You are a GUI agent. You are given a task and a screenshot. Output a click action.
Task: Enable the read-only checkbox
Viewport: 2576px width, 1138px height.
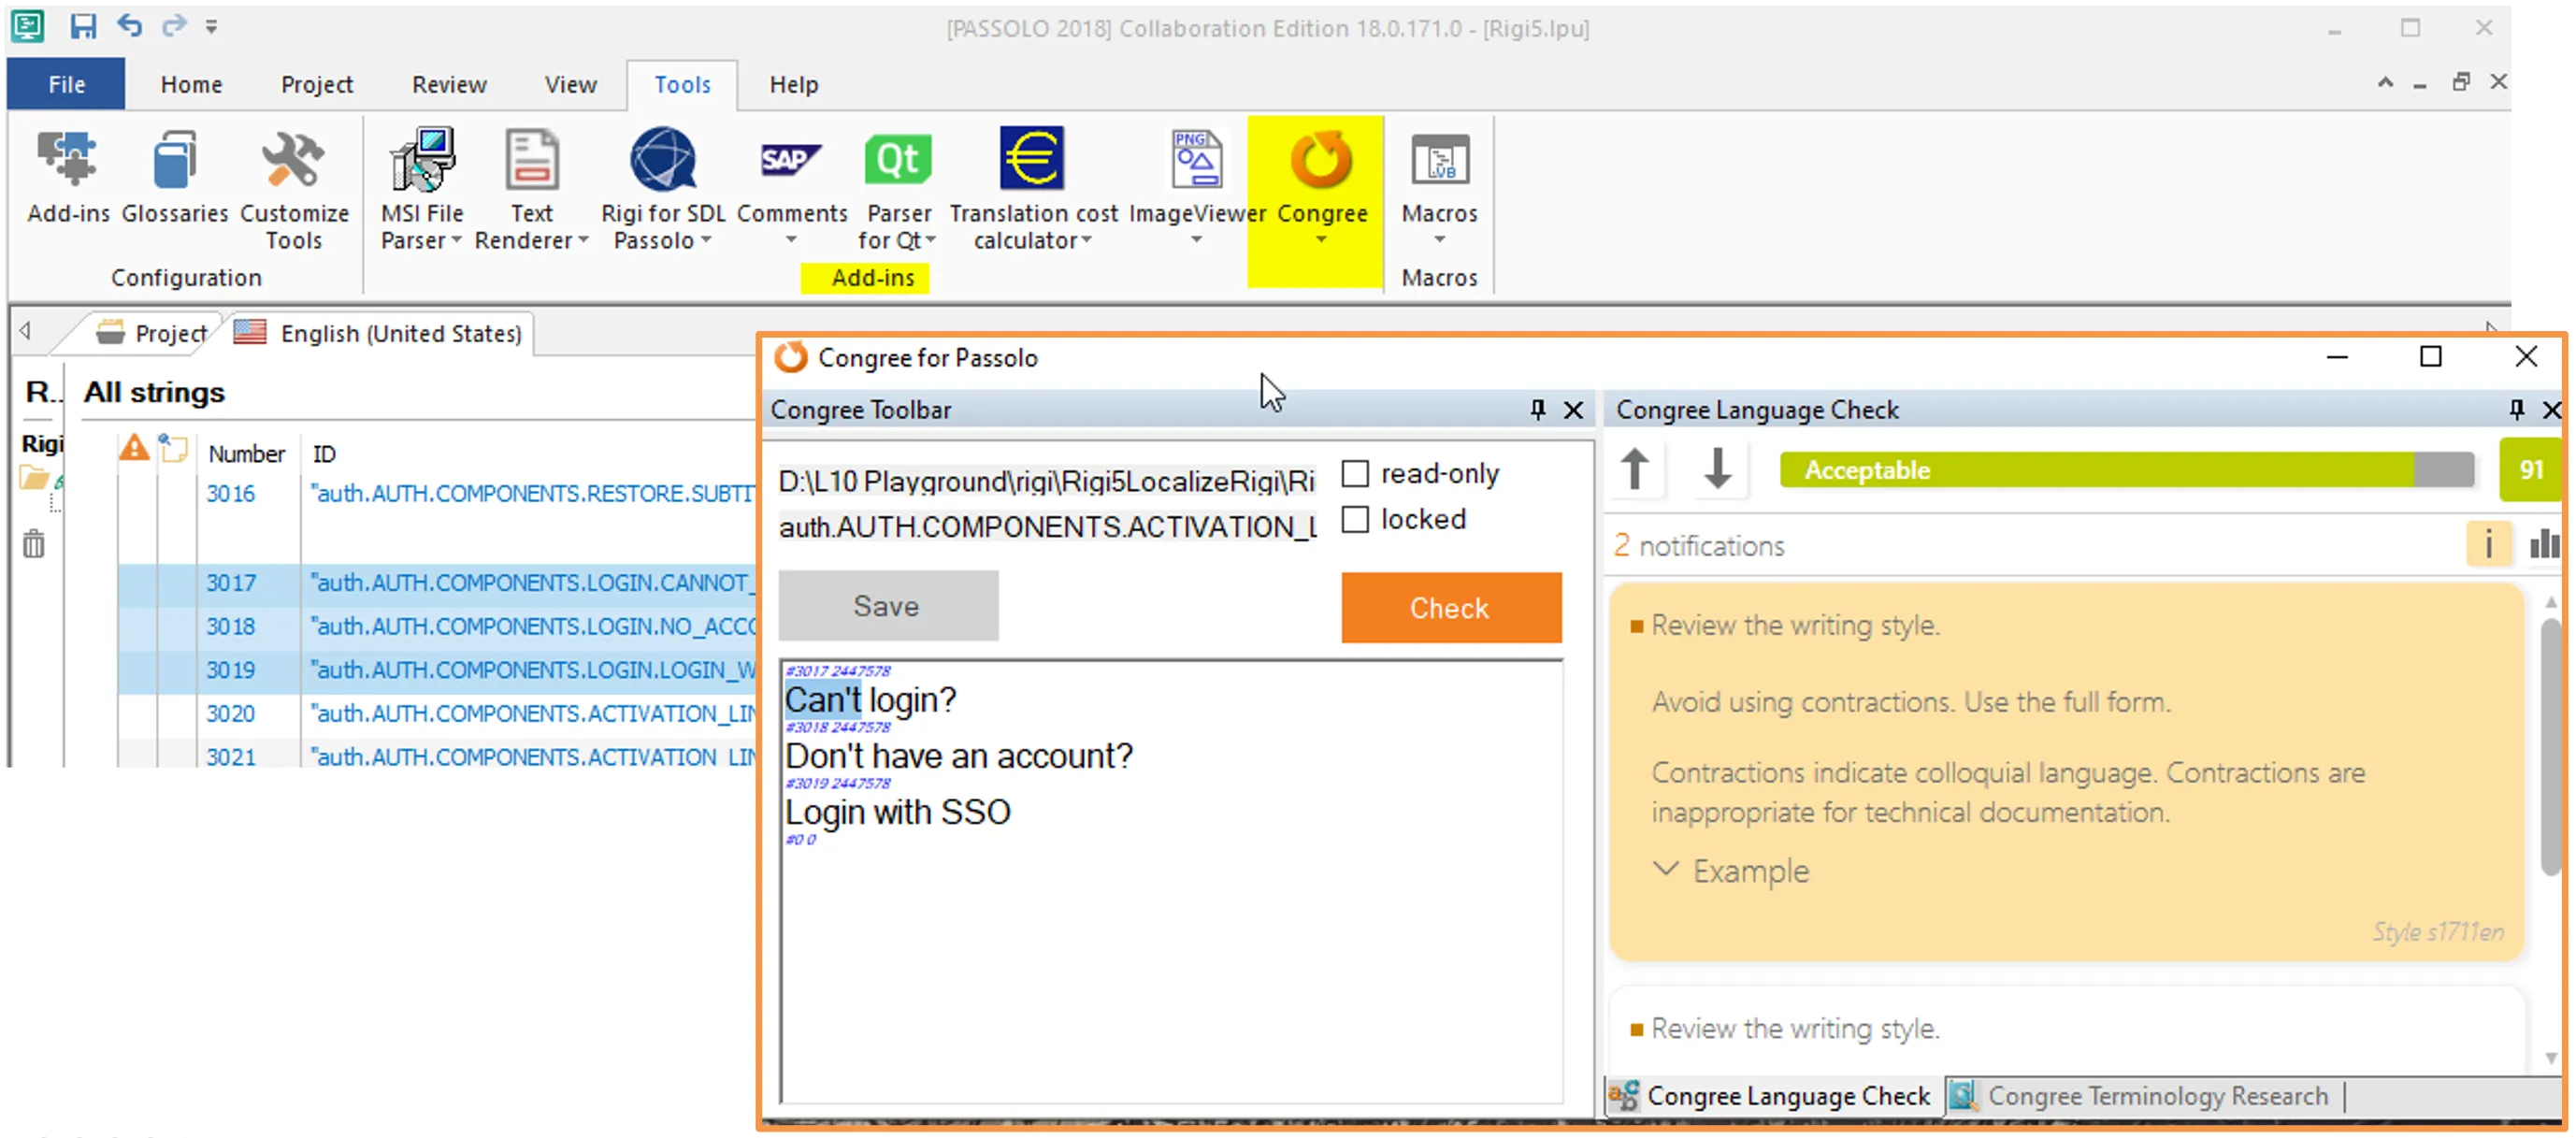click(1355, 474)
